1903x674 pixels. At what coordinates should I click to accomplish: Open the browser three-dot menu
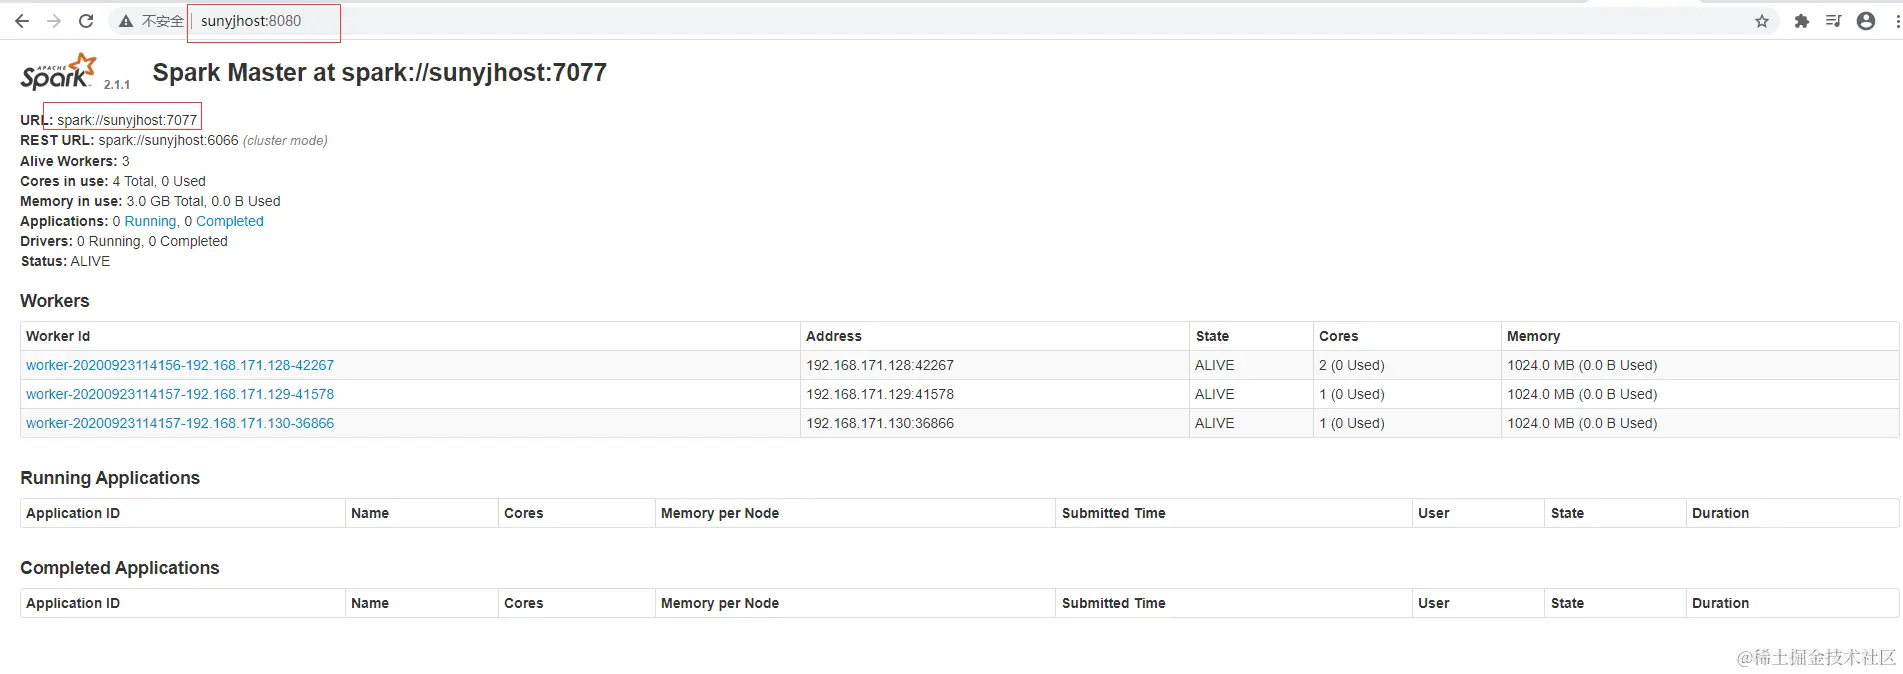tap(1897, 21)
